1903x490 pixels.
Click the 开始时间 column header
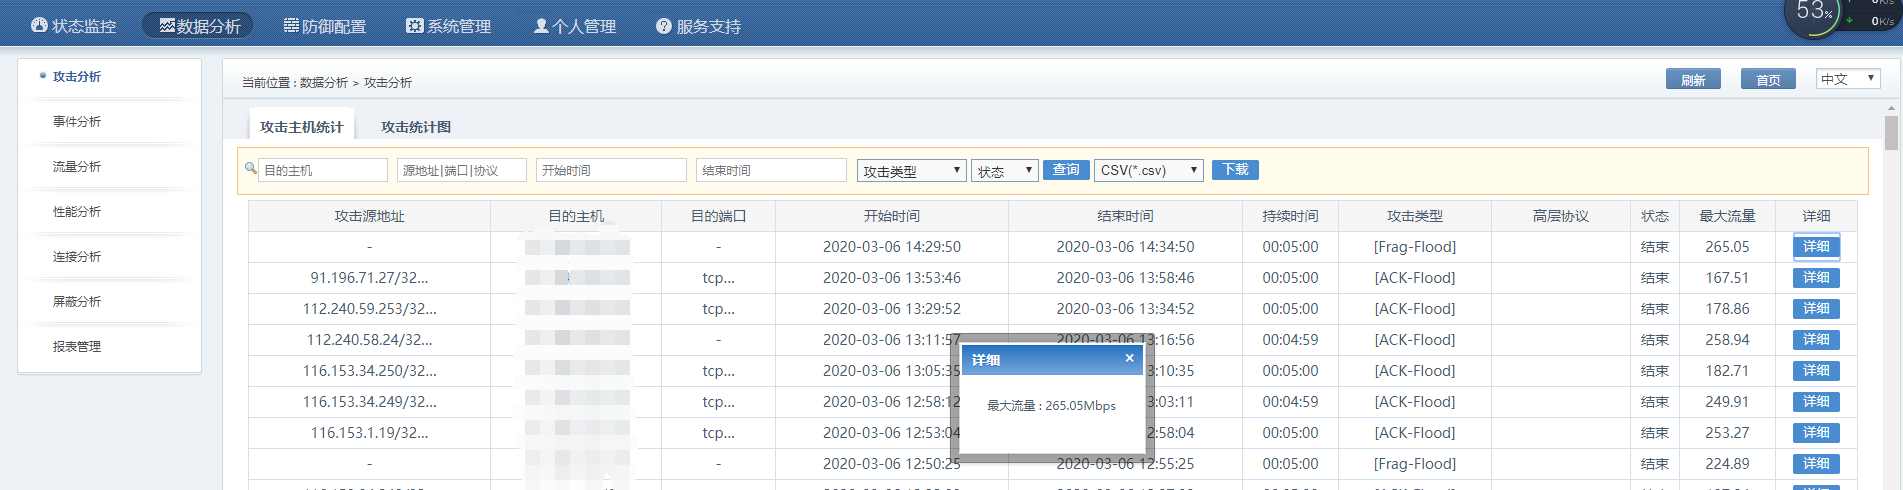click(892, 216)
